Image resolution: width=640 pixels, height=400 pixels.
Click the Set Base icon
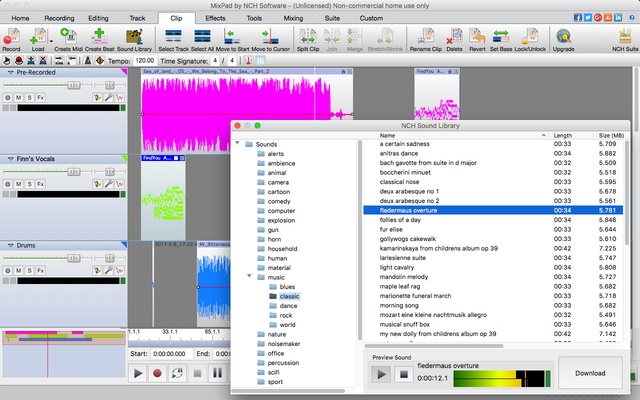point(501,40)
